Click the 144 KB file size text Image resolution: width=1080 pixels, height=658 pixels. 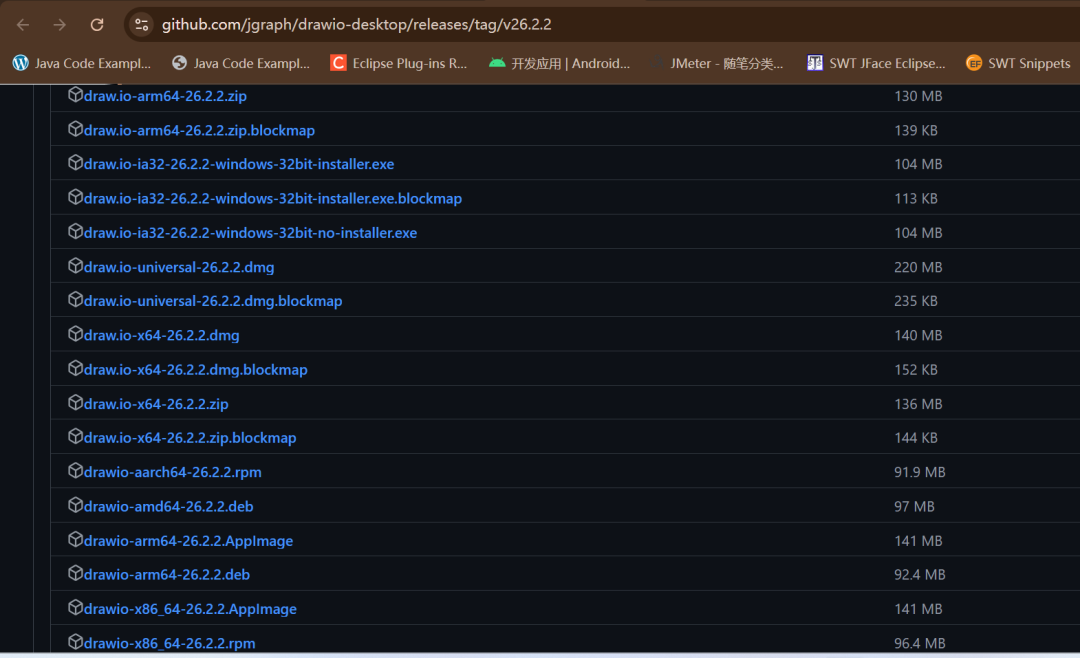(916, 438)
